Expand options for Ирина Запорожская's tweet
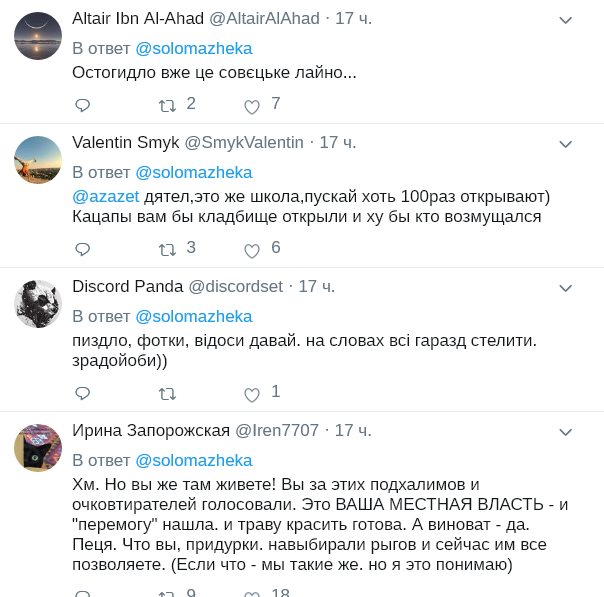This screenshot has width=604, height=597. (x=565, y=432)
